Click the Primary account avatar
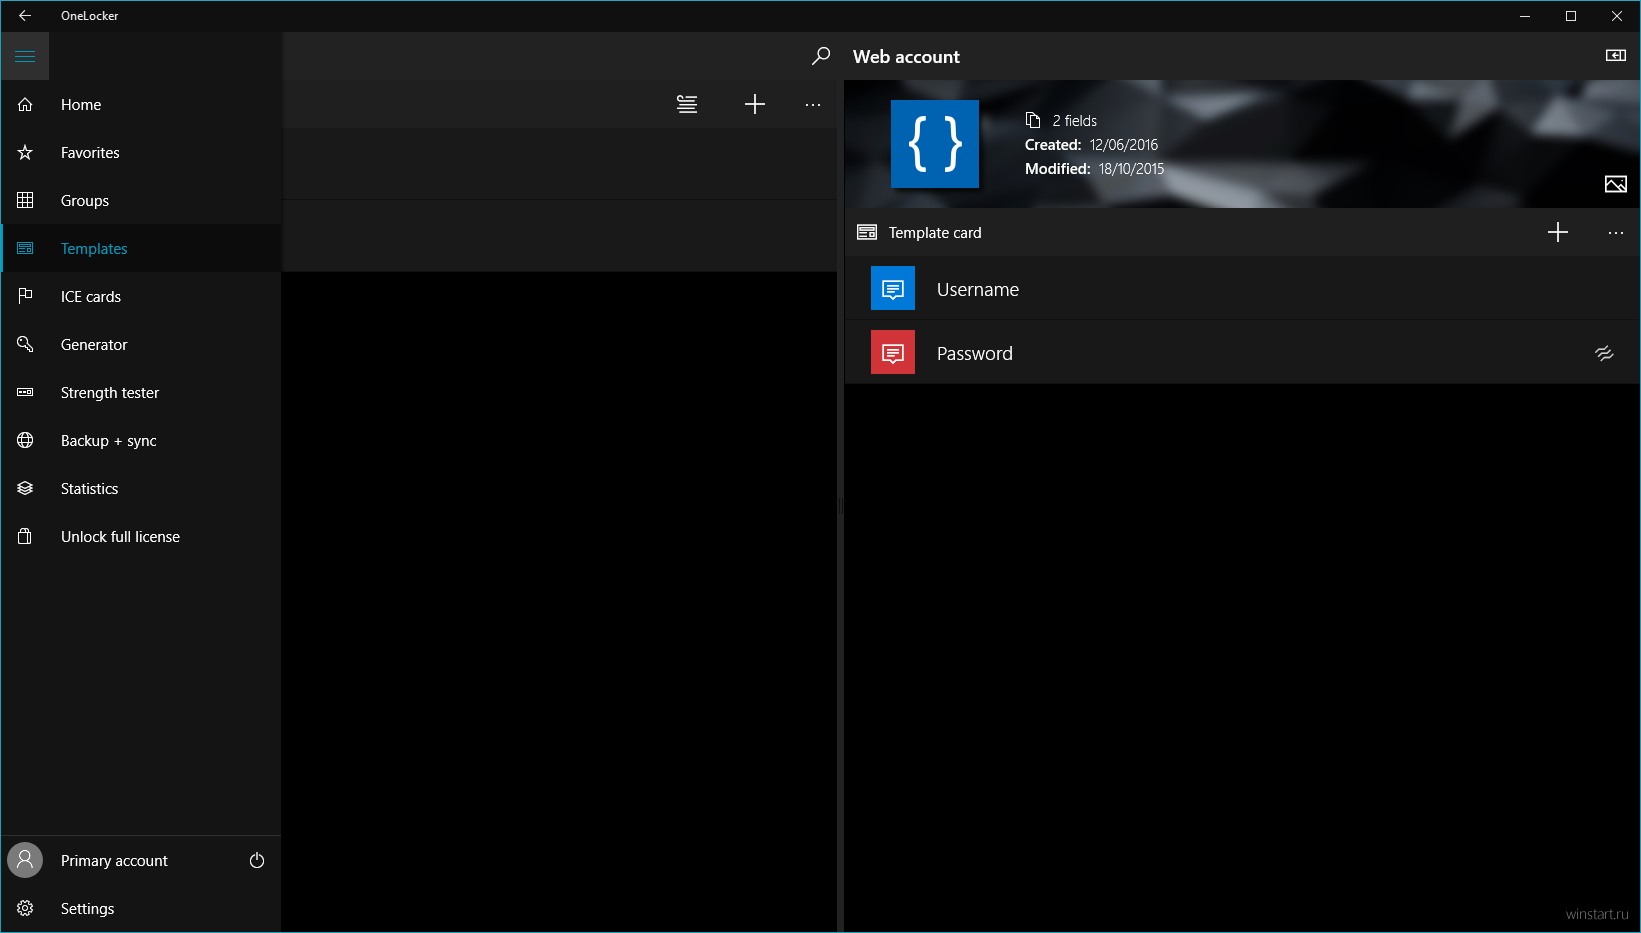The image size is (1641, 933). click(x=25, y=860)
